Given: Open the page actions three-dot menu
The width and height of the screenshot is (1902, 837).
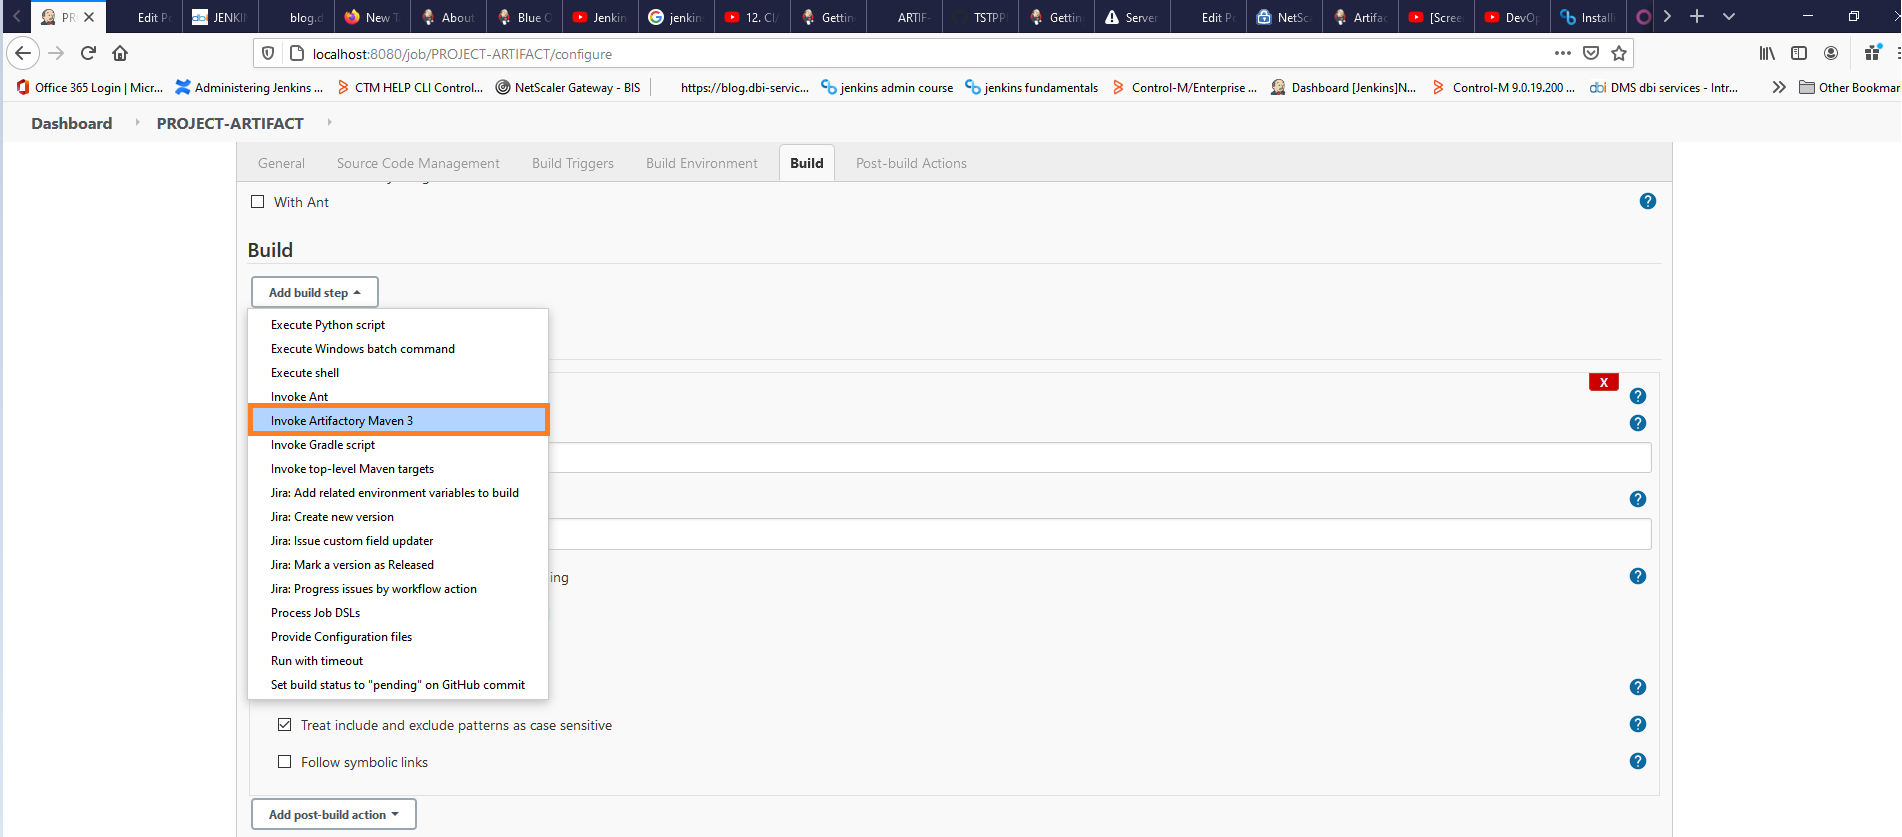Looking at the screenshot, I should tap(1562, 53).
